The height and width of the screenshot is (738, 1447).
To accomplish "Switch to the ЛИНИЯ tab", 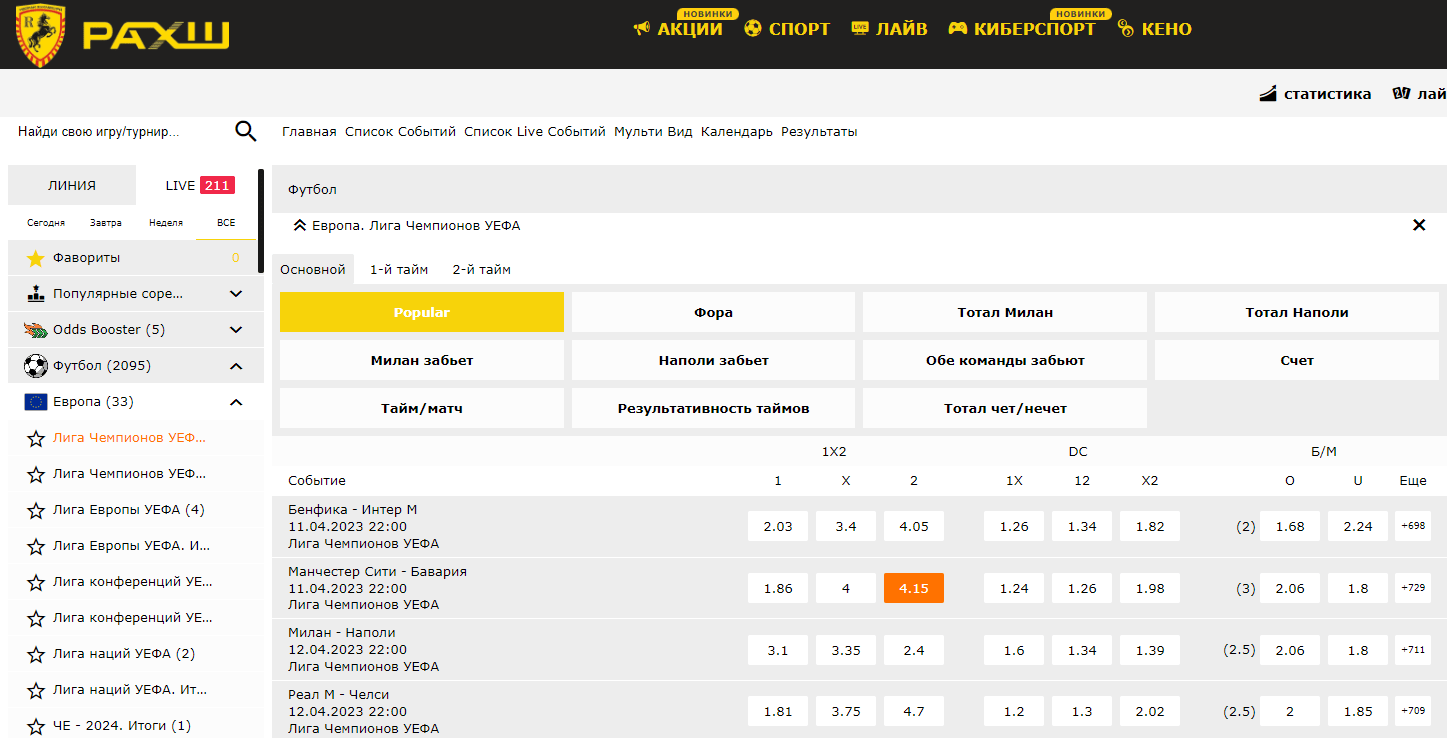I will tap(72, 185).
